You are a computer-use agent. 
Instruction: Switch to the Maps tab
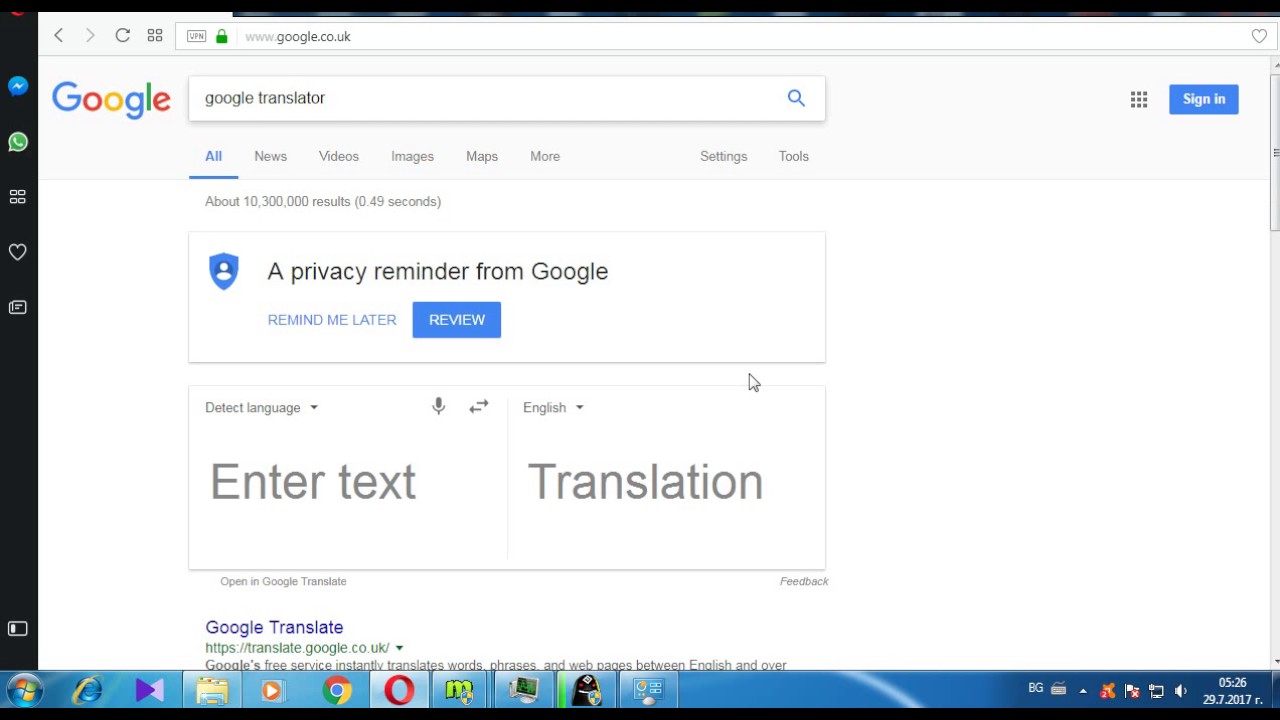tap(482, 156)
